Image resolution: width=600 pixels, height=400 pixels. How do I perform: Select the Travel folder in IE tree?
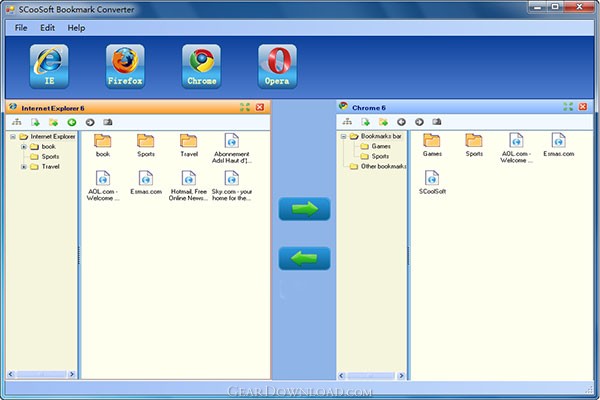coord(51,167)
